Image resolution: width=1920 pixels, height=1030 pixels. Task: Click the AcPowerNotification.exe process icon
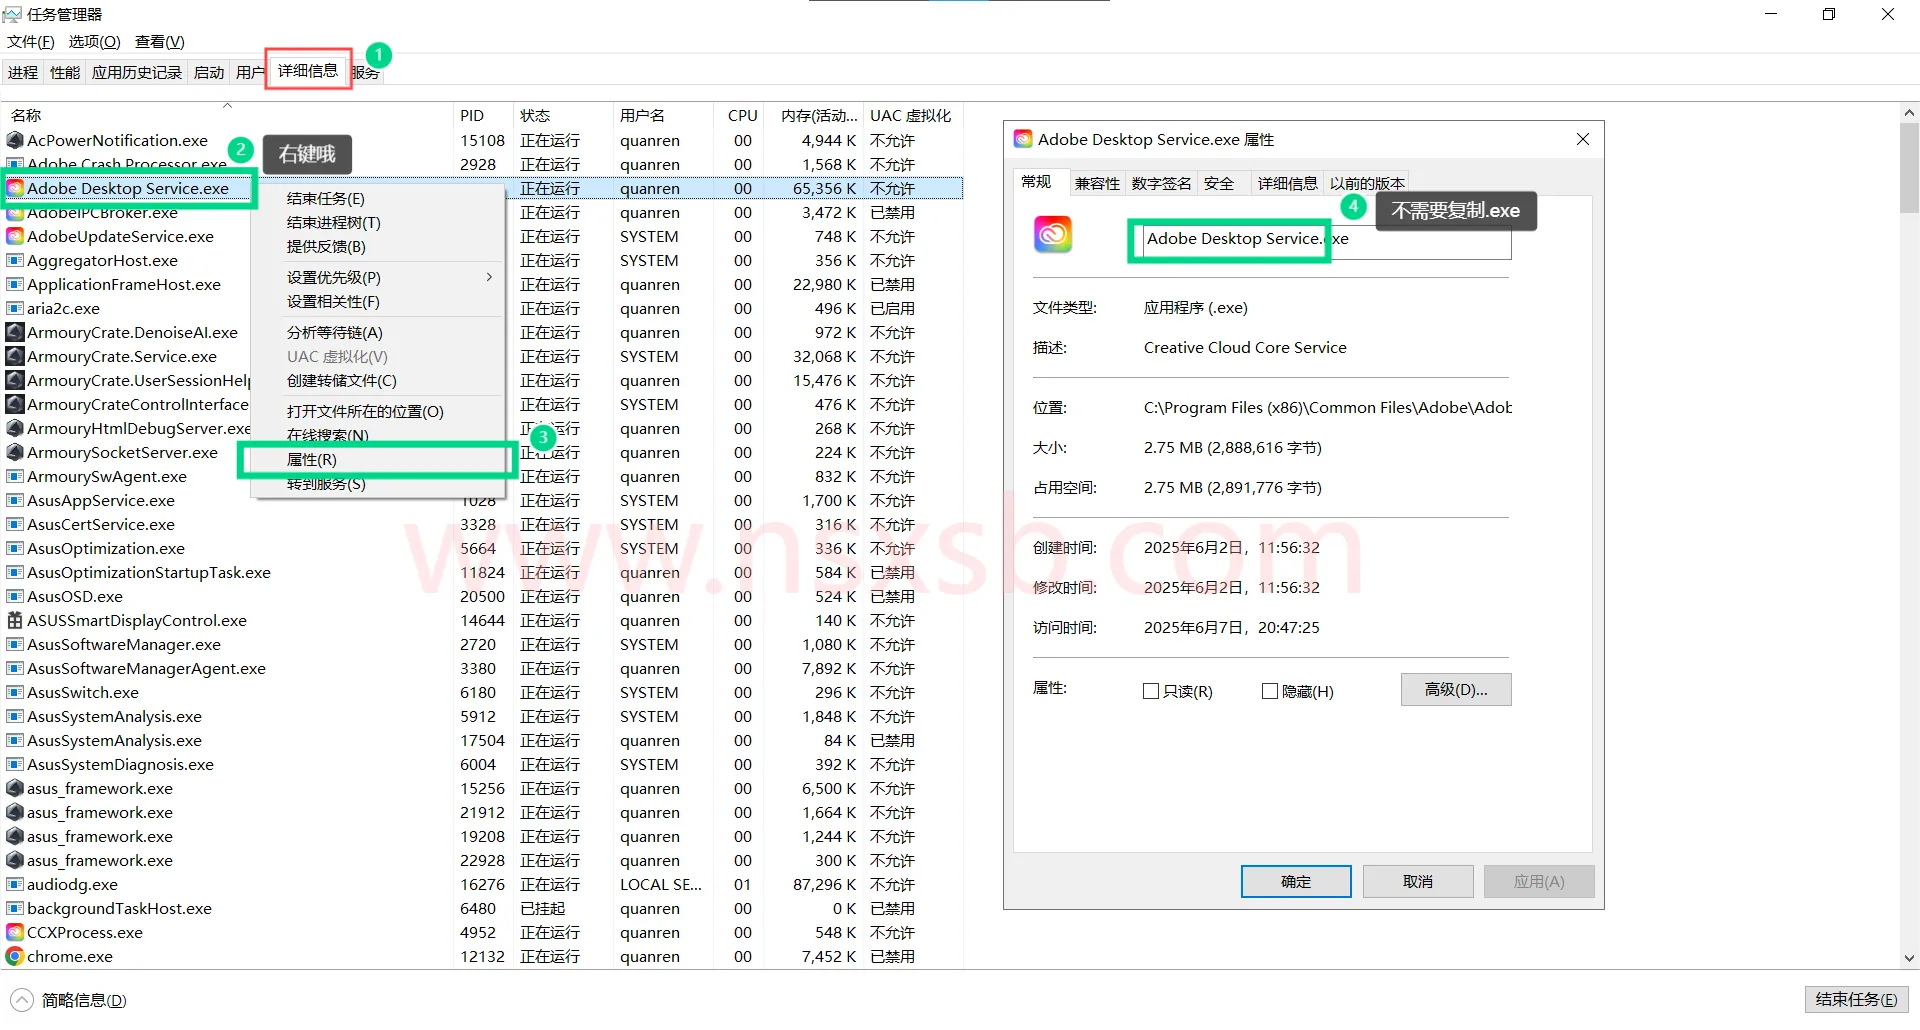click(x=15, y=141)
